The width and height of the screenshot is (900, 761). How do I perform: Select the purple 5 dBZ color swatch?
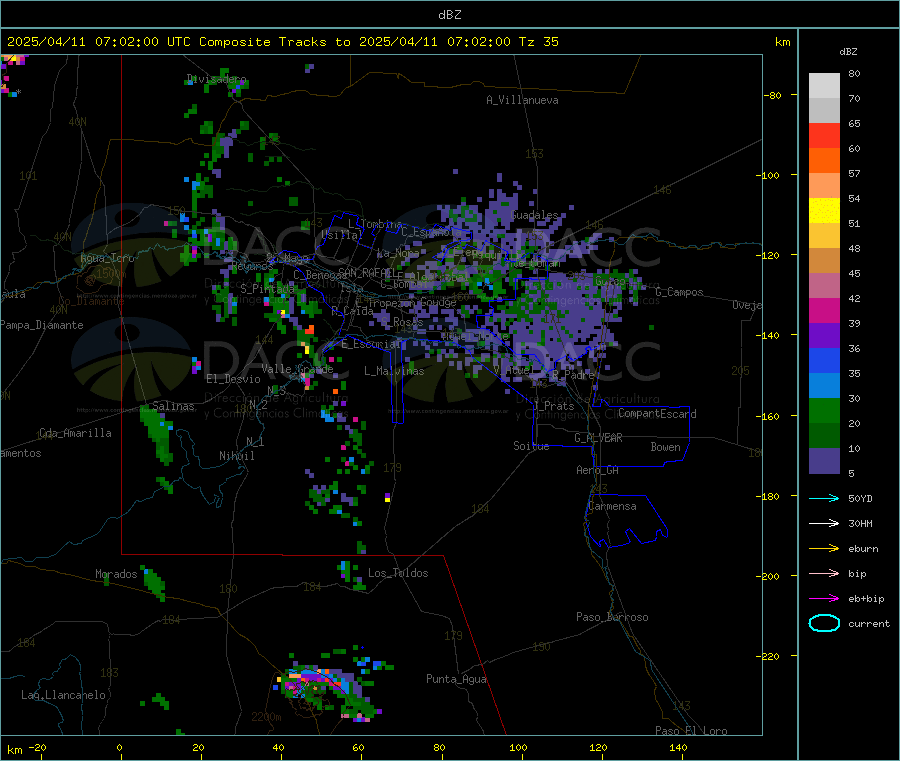pyautogui.click(x=824, y=461)
